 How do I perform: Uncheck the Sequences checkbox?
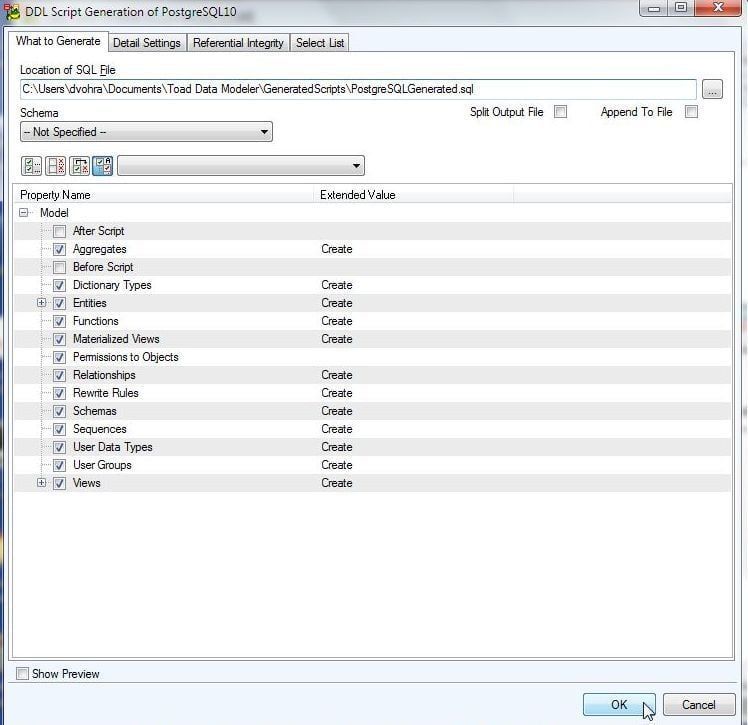(x=59, y=429)
